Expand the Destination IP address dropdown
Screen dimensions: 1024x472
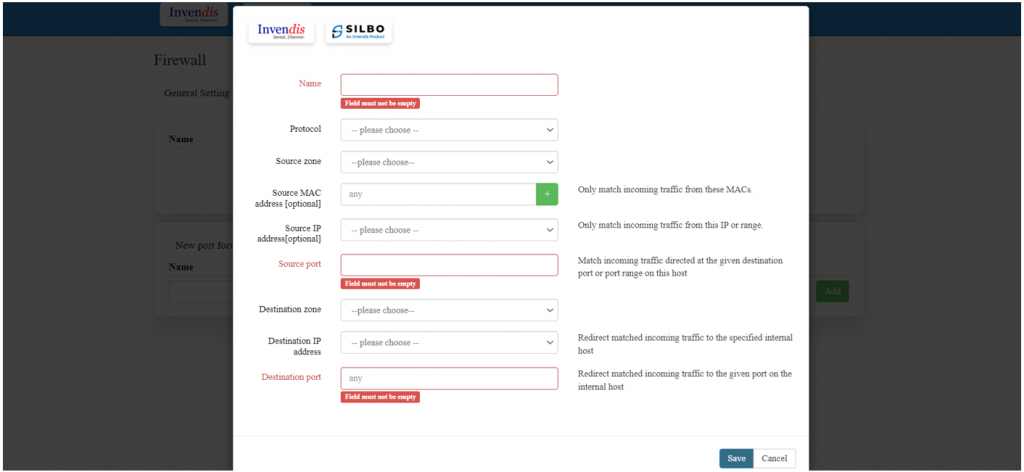click(449, 342)
